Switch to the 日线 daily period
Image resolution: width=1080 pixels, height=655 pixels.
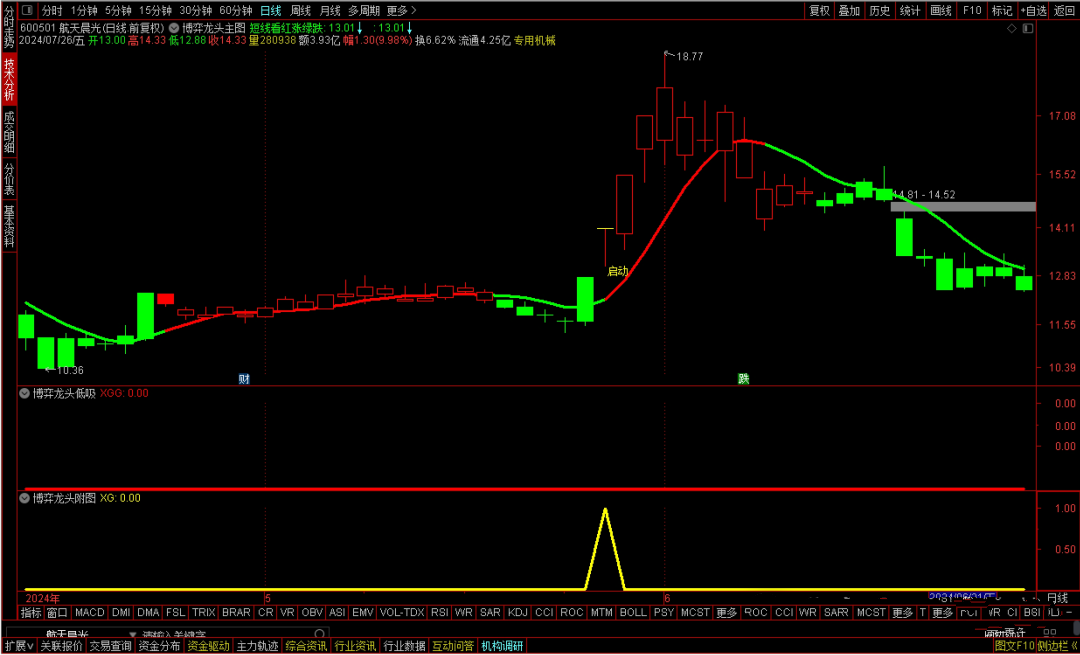point(271,10)
